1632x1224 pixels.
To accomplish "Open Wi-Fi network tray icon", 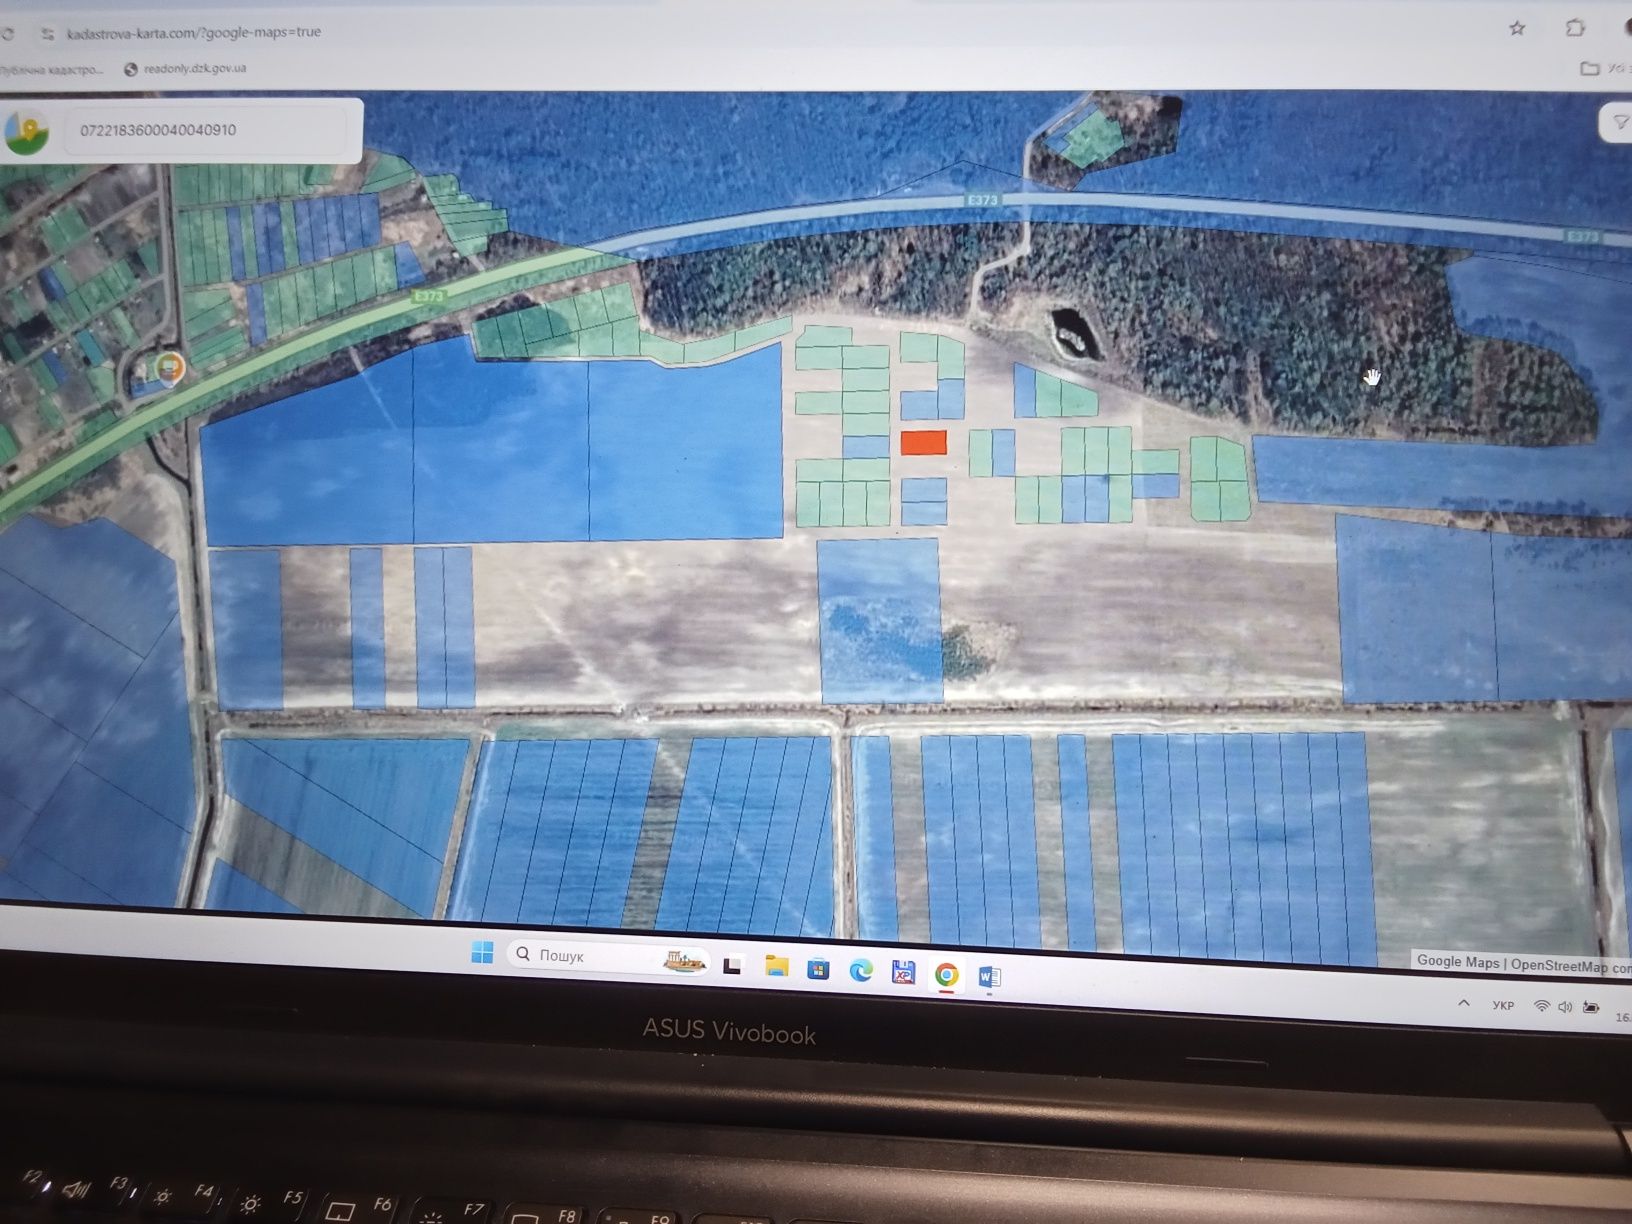I will click(1541, 1006).
